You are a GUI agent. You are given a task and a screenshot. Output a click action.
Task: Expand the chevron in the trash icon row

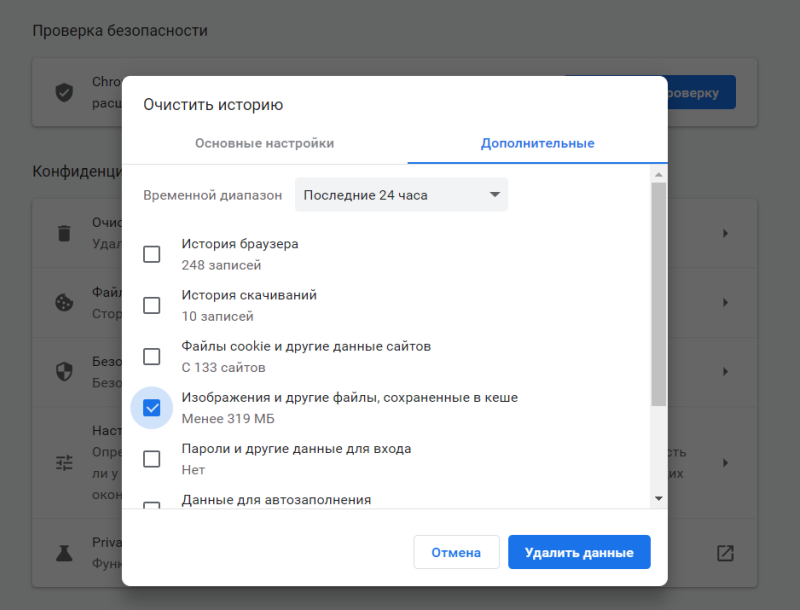725,233
